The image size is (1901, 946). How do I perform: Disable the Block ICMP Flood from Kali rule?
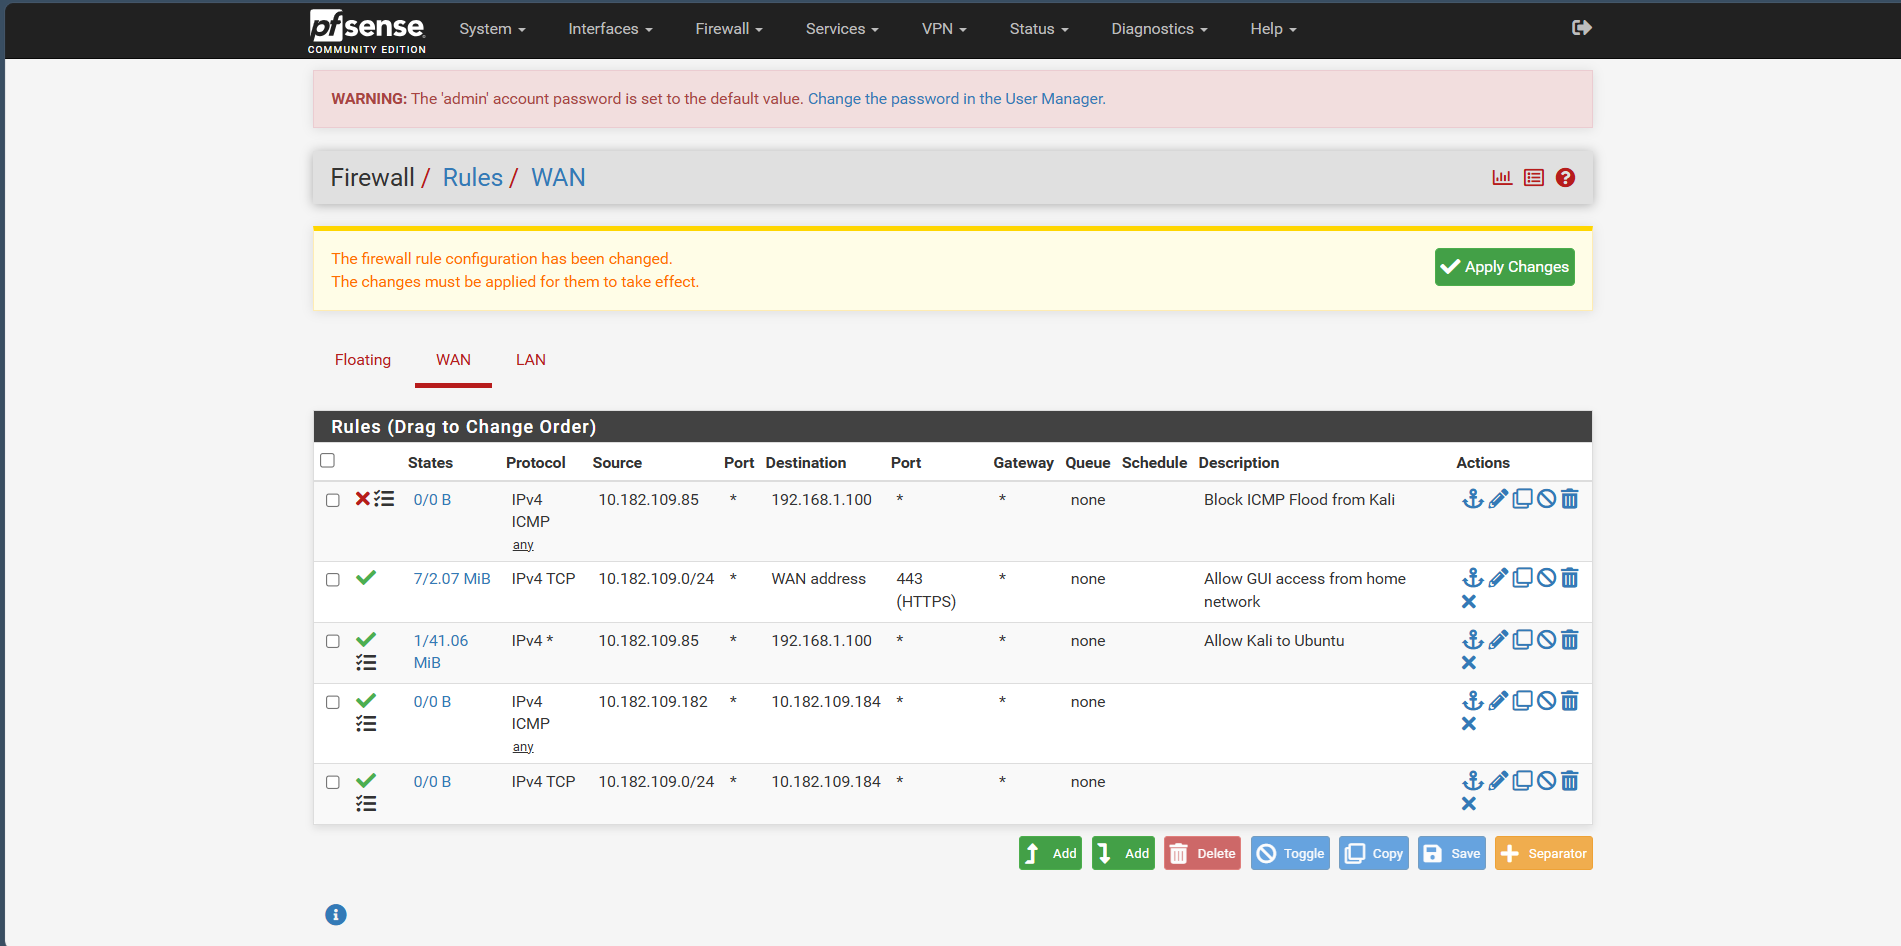[1546, 499]
